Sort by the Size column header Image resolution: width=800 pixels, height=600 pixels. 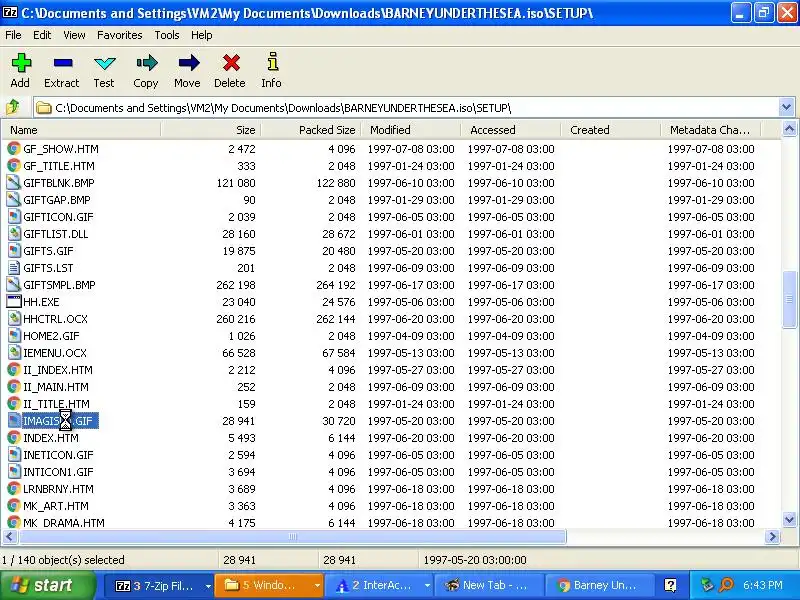(x=211, y=130)
